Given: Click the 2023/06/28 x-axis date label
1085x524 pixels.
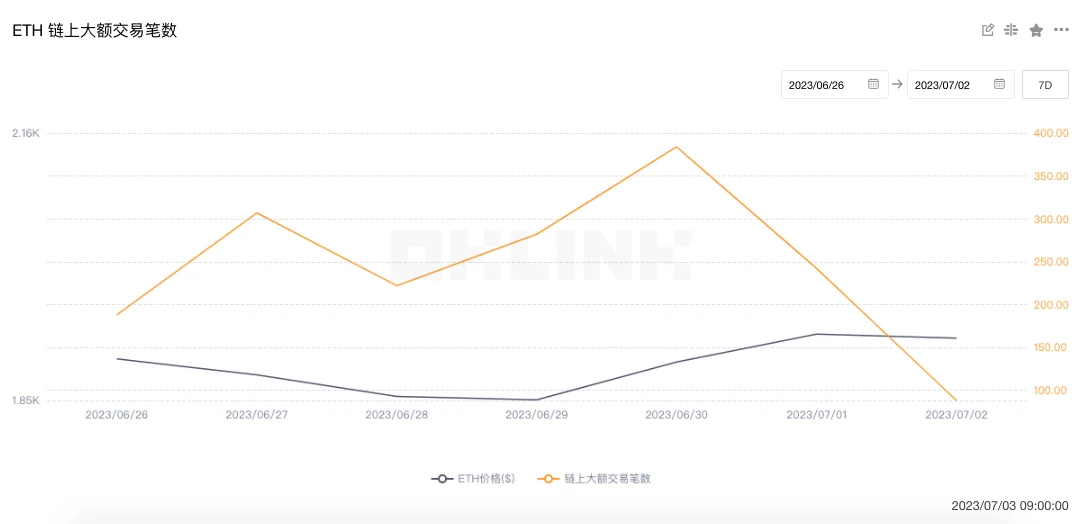Looking at the screenshot, I should tap(397, 414).
